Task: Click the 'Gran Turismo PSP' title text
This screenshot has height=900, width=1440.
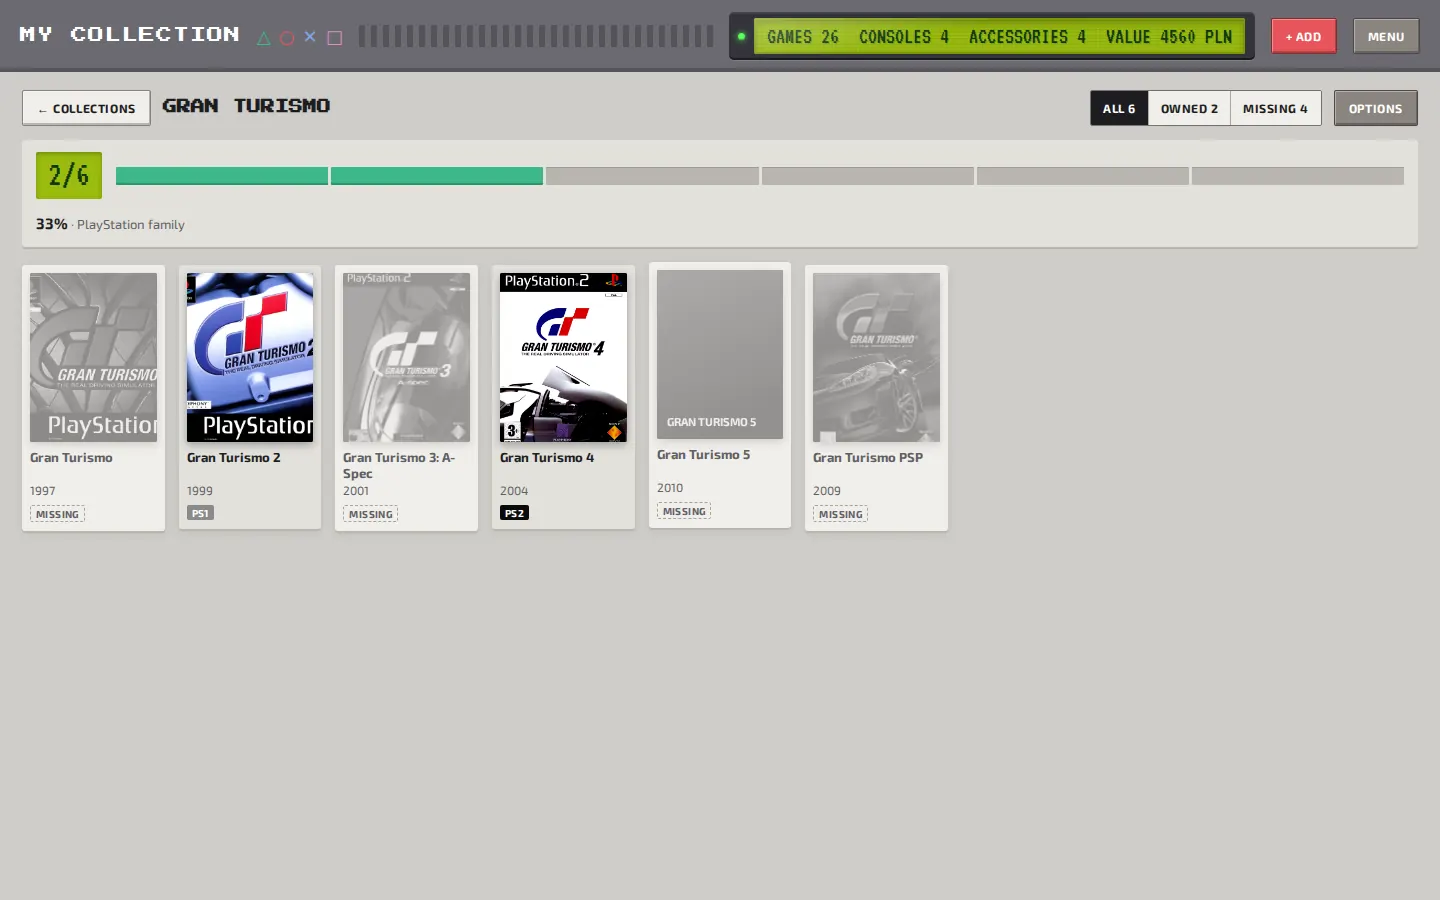Action: 868,458
